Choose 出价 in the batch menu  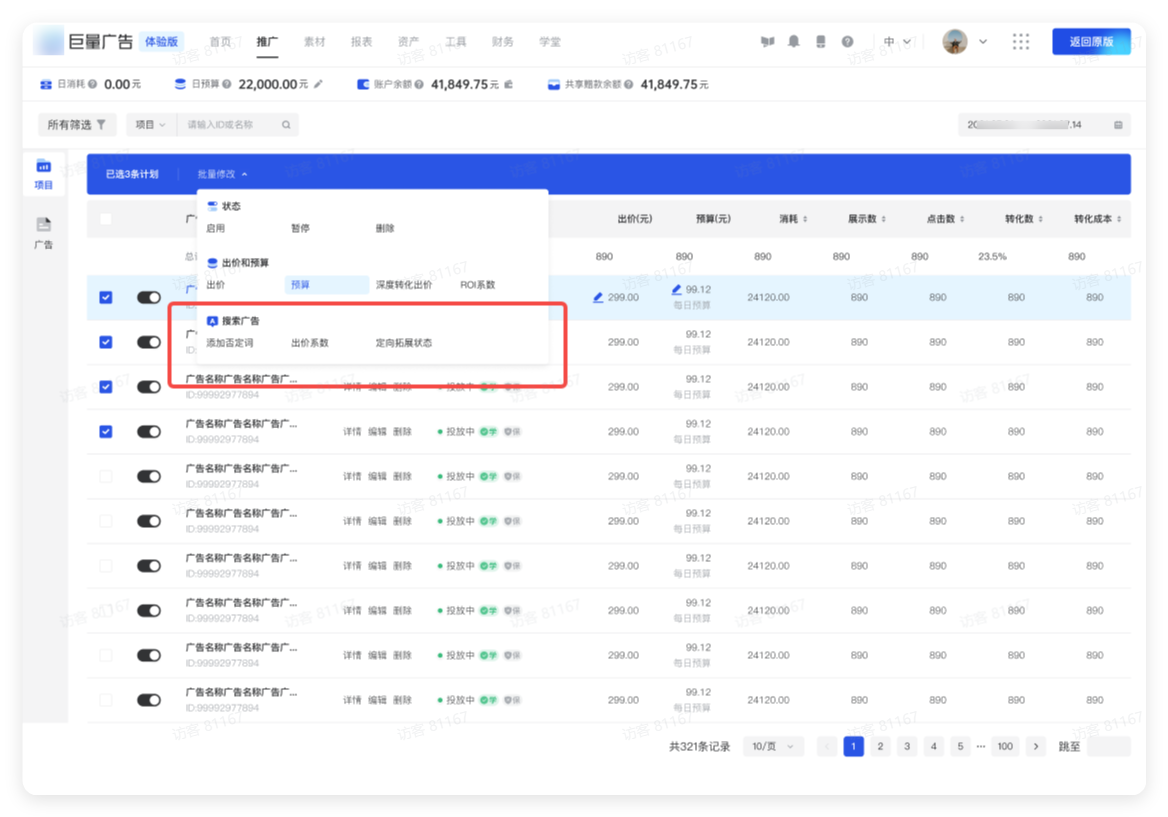216,284
